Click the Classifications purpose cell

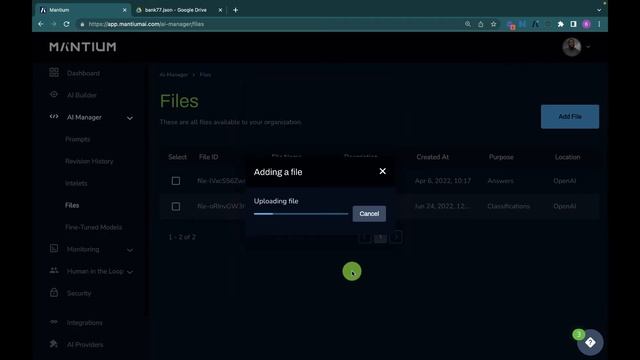point(508,207)
